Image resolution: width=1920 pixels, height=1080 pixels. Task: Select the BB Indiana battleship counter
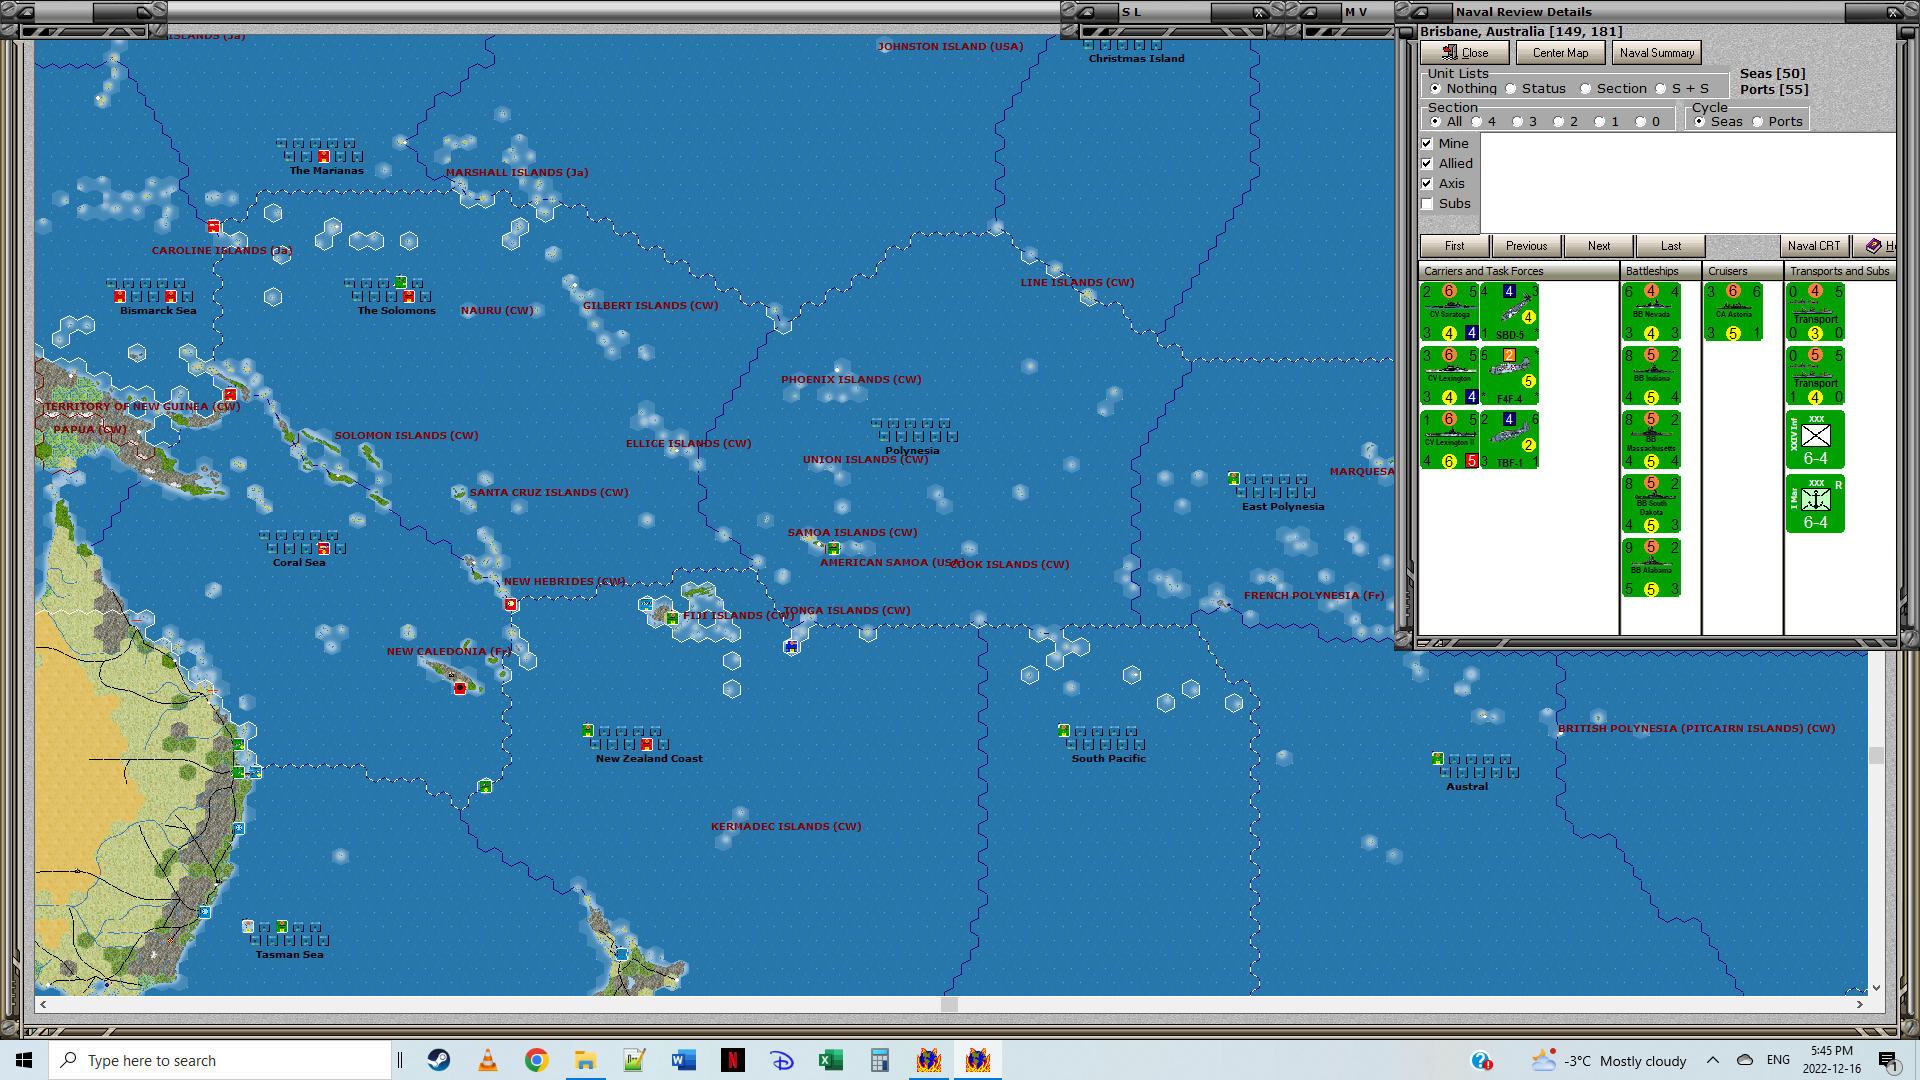(1651, 376)
